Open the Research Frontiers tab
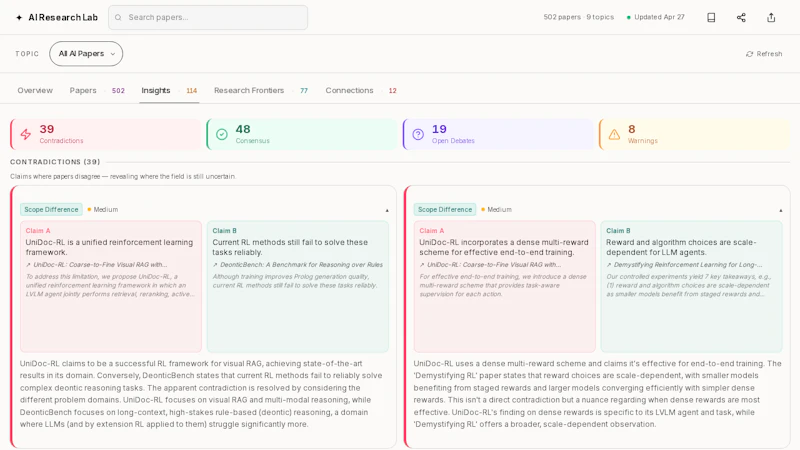 [x=249, y=90]
